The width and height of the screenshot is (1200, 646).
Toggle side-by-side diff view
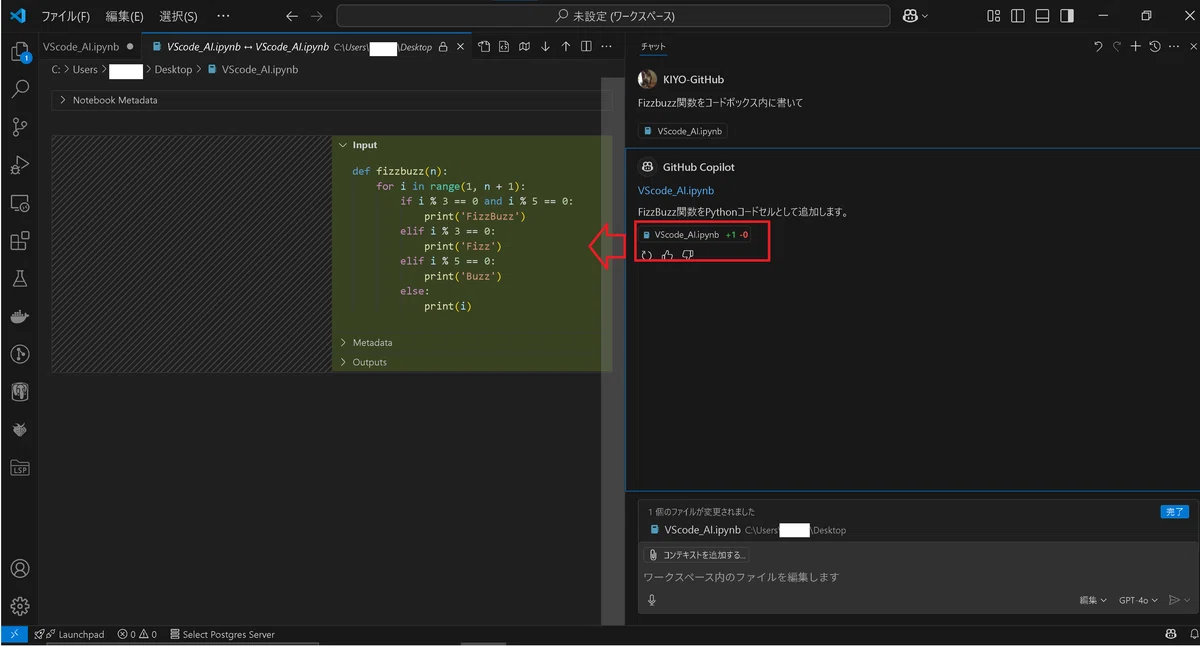tap(586, 46)
